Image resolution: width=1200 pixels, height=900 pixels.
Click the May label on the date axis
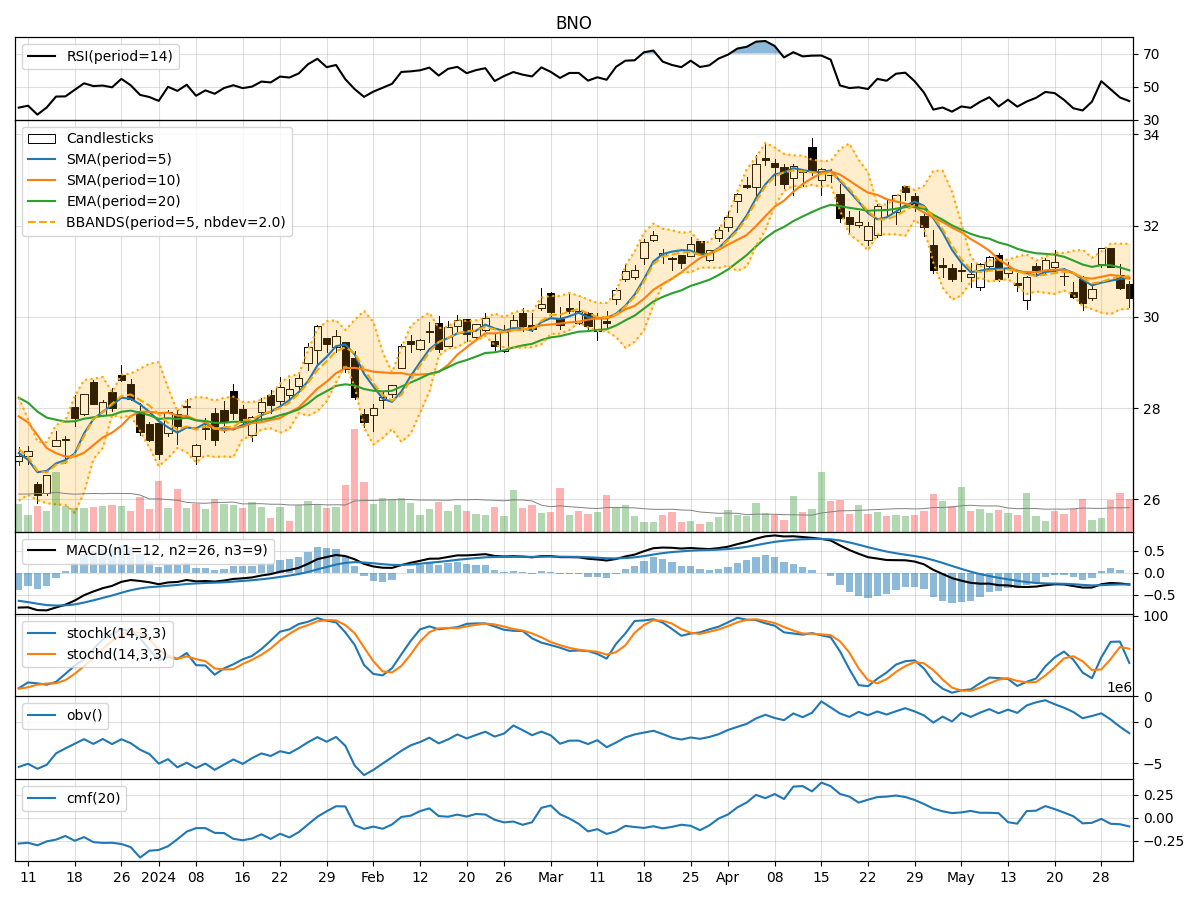coord(961,878)
